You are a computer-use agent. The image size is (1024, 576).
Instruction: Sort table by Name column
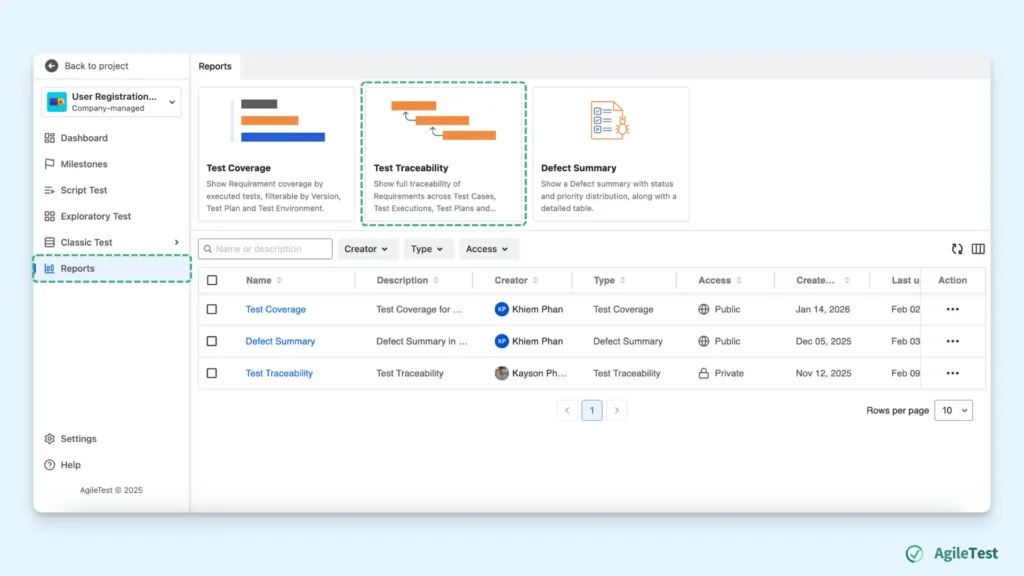[x=280, y=280]
